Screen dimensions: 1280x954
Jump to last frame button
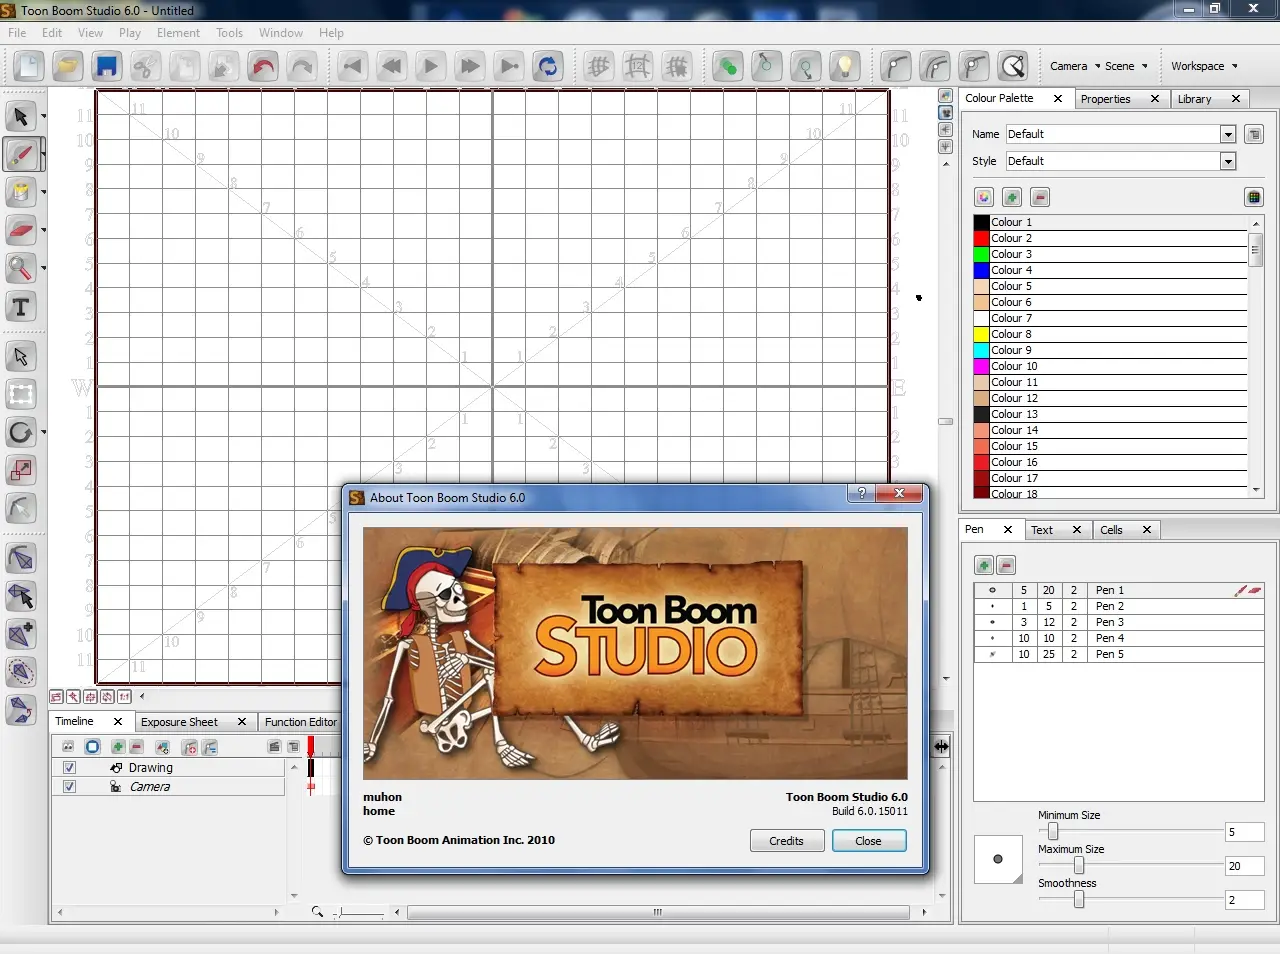509,67
